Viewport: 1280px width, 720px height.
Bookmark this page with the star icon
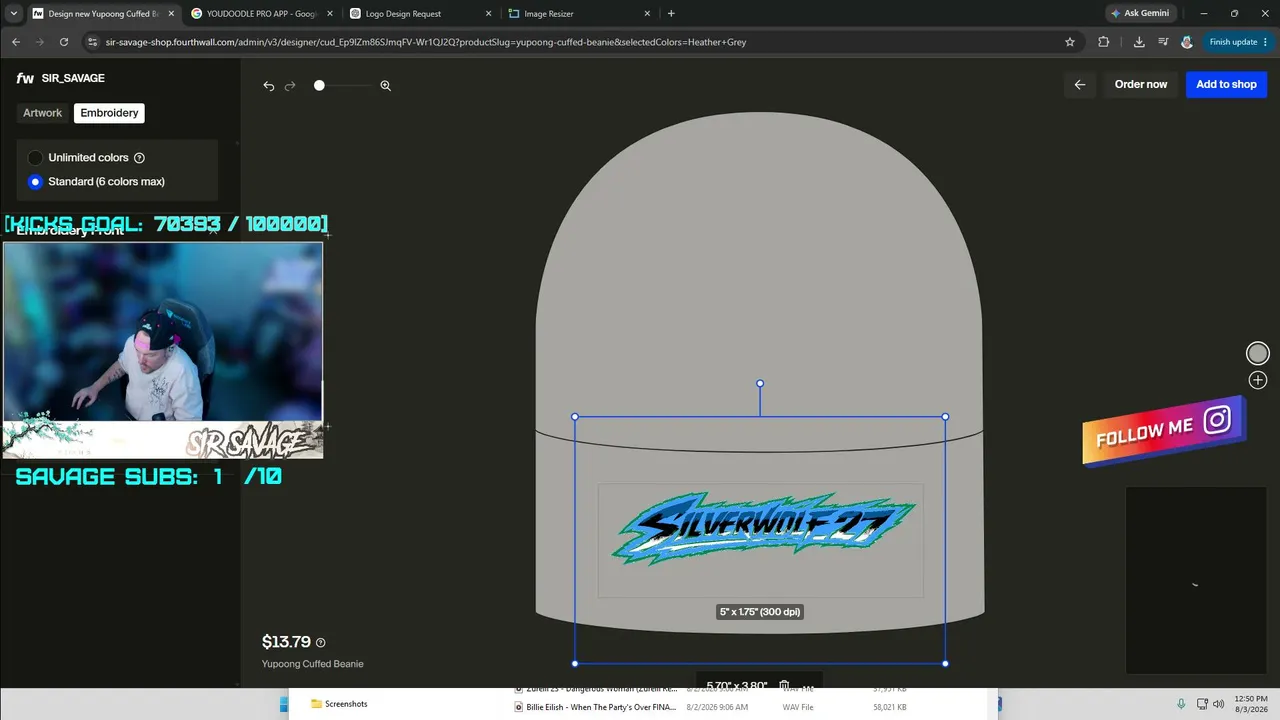[x=1070, y=42]
